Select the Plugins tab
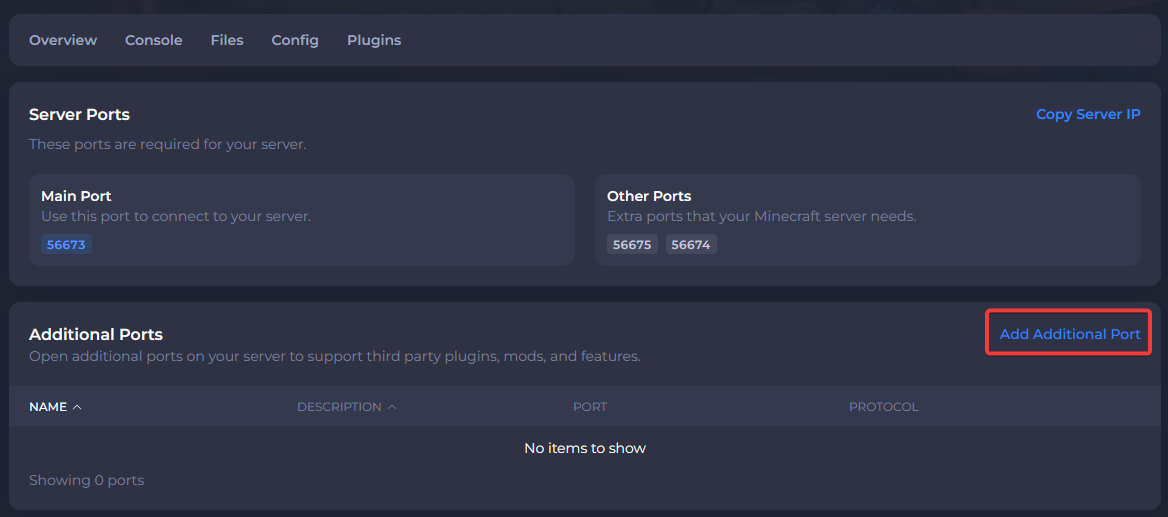 point(374,40)
